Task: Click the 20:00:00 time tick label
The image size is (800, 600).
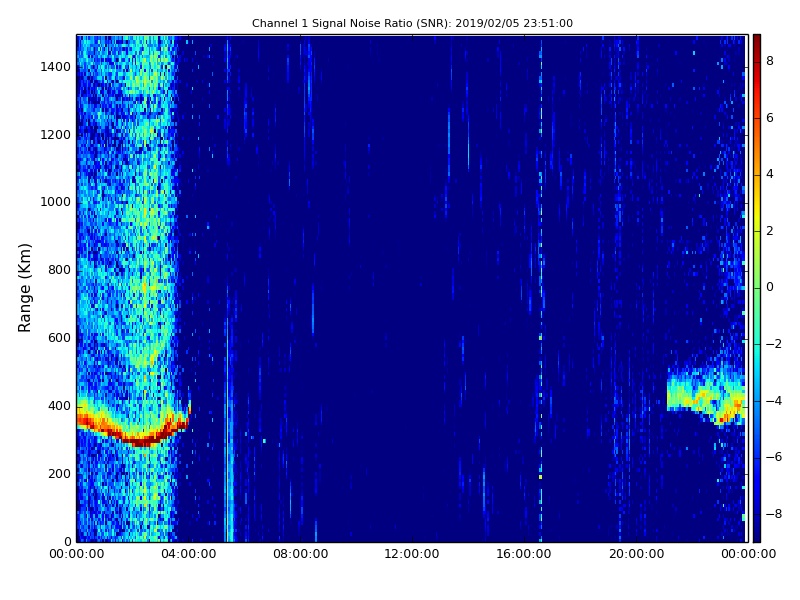Action: point(636,554)
